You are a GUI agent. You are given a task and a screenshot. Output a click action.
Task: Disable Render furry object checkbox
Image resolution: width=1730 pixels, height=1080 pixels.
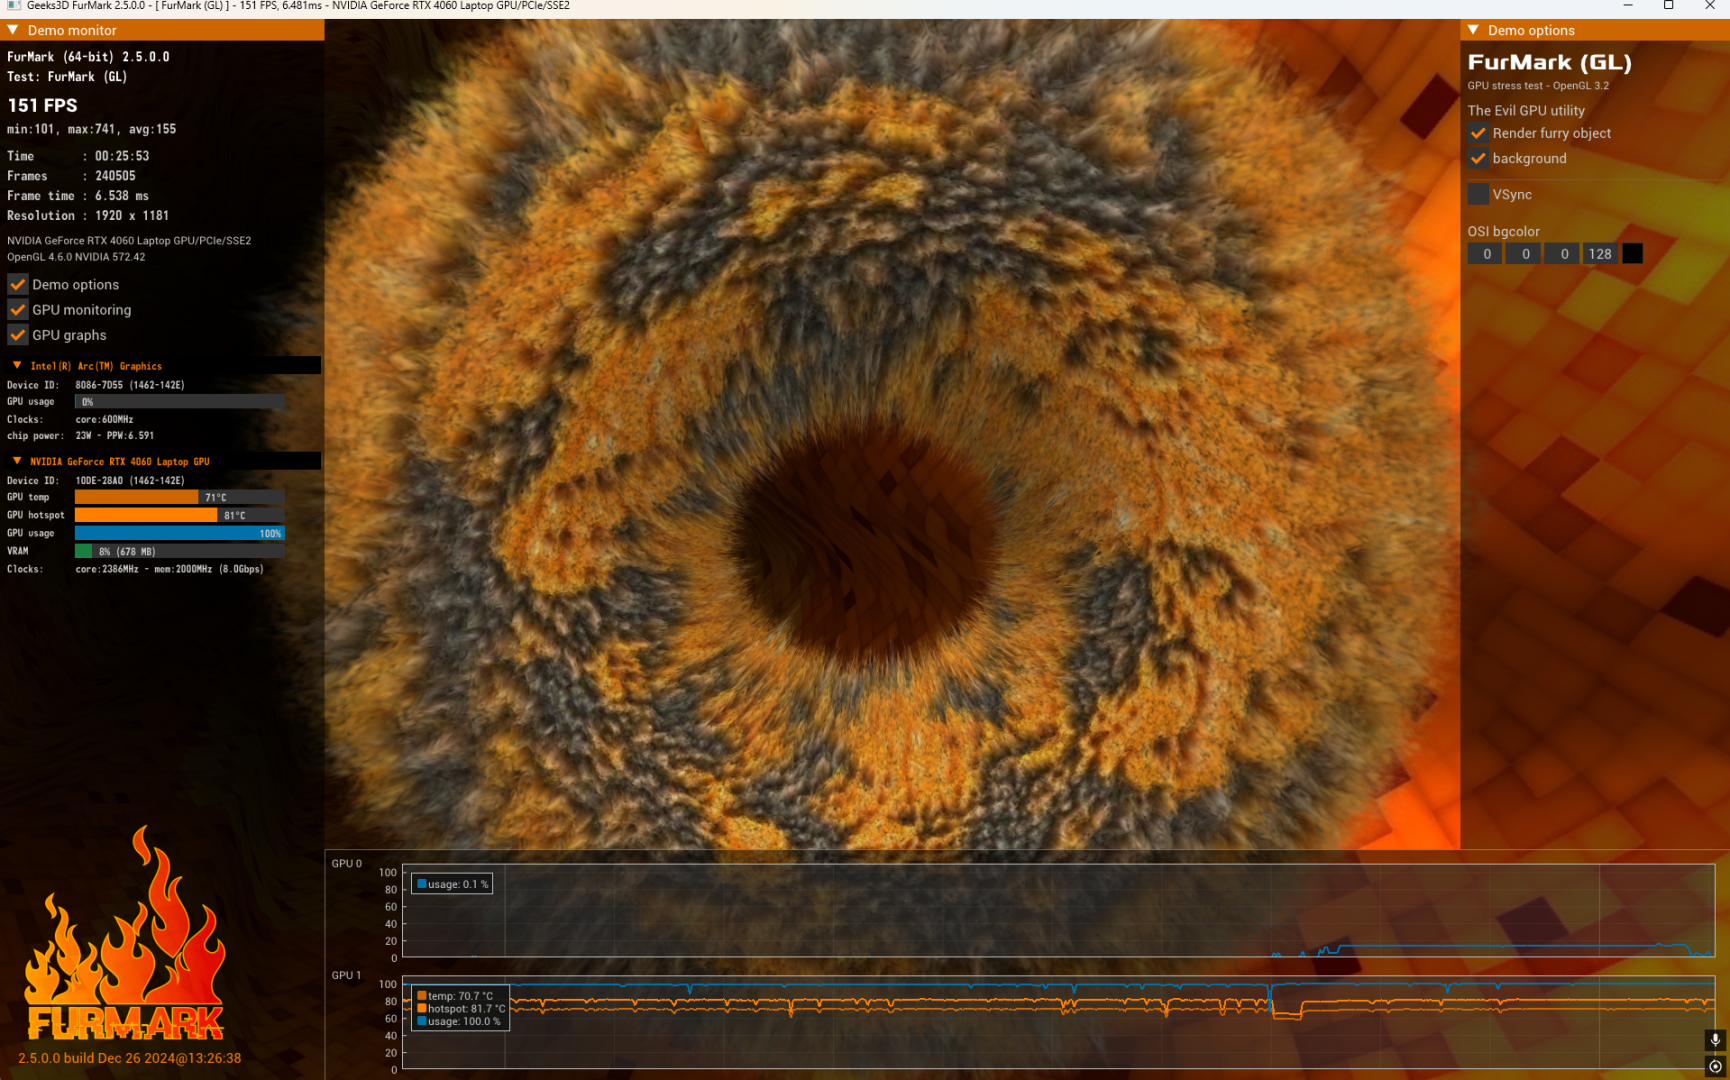1478,133
